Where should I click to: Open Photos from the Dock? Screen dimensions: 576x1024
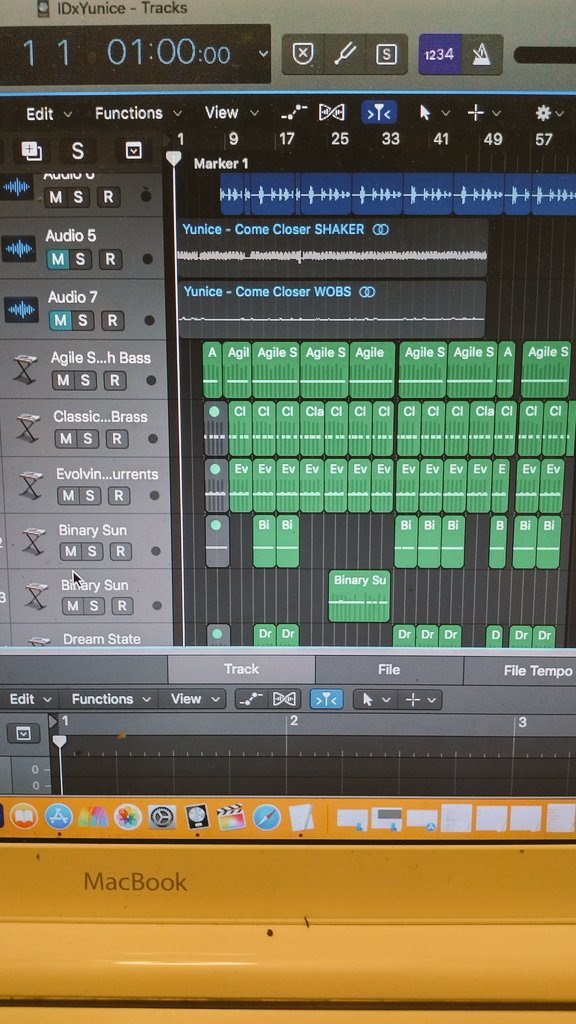(127, 817)
